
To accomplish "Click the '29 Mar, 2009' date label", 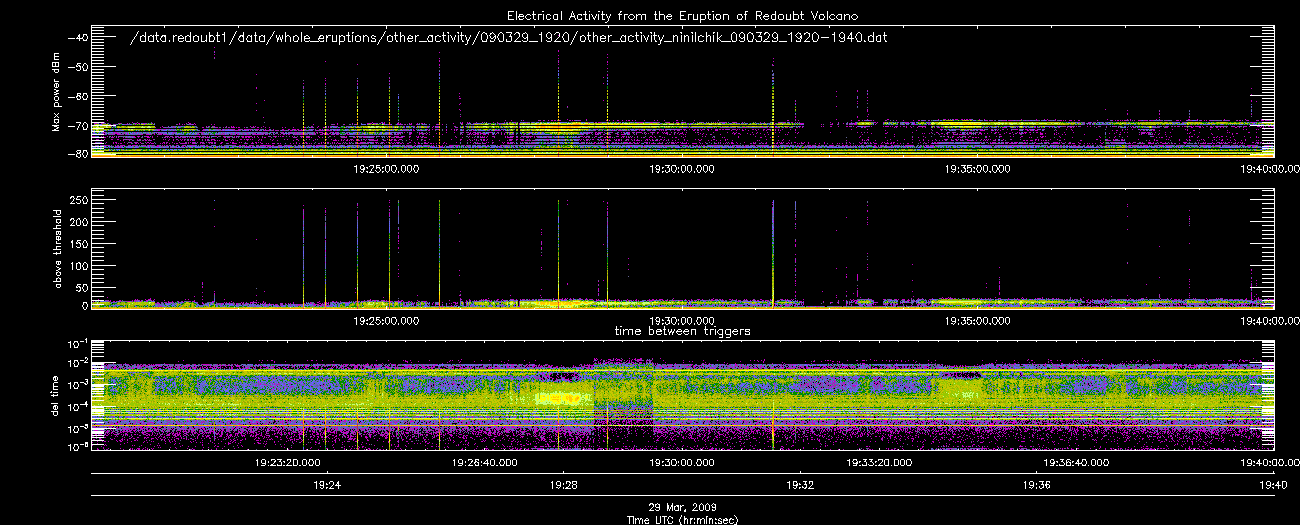I will [x=682, y=507].
